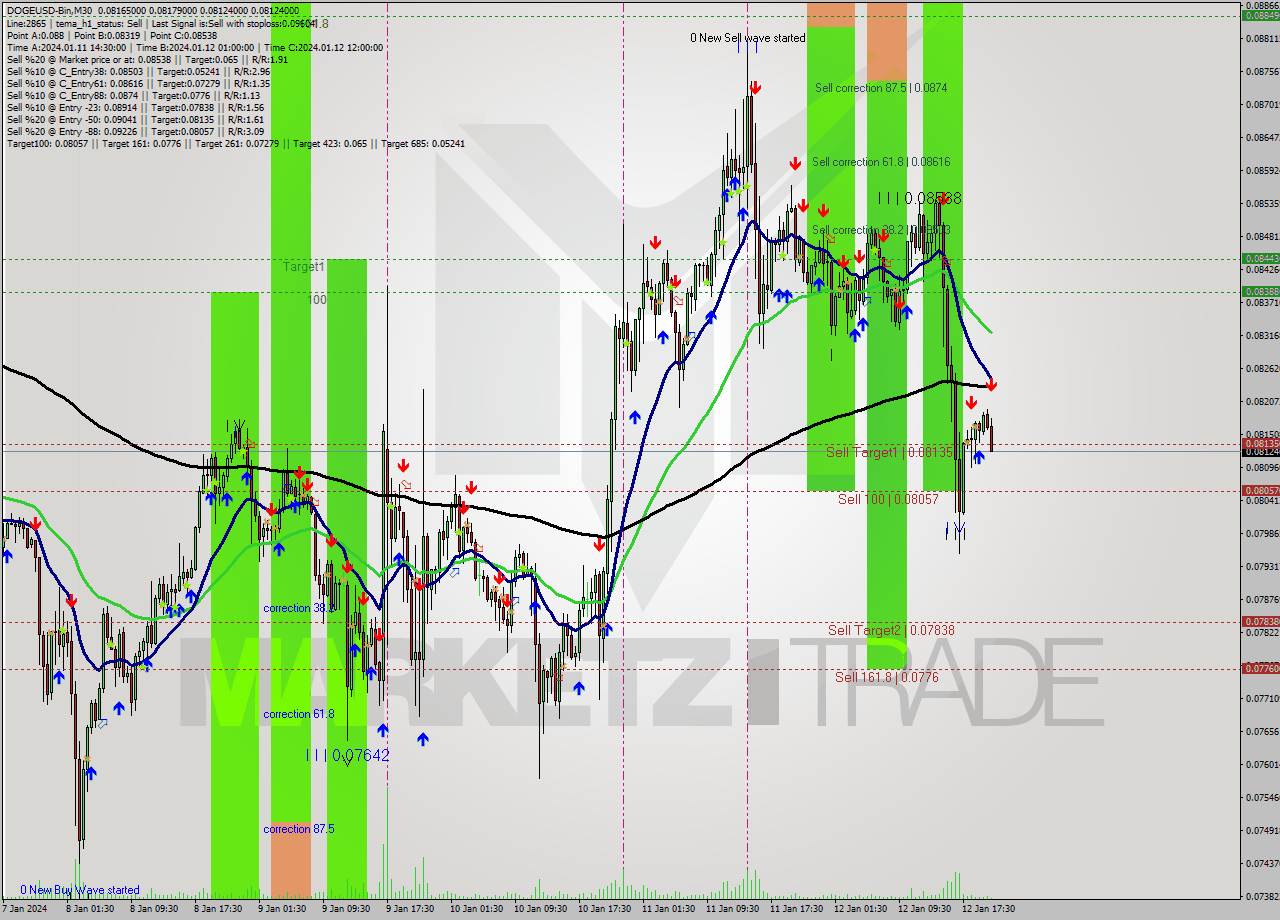Select the Target100: 0.08057 targets summary line
This screenshot has height=920, width=1280.
point(235,143)
